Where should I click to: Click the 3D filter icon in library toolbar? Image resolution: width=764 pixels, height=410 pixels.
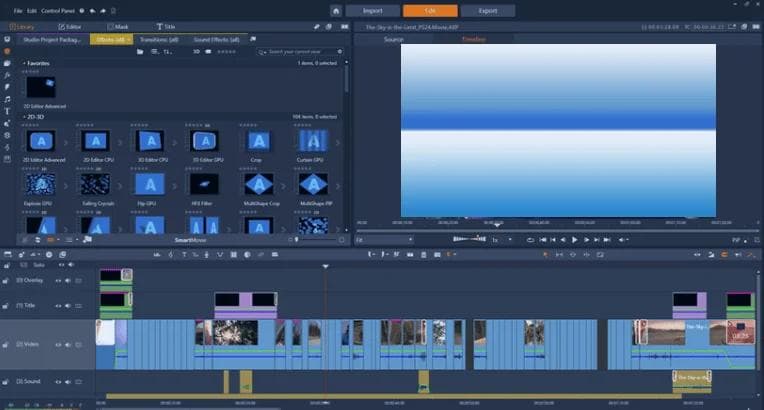pyautogui.click(x=196, y=52)
